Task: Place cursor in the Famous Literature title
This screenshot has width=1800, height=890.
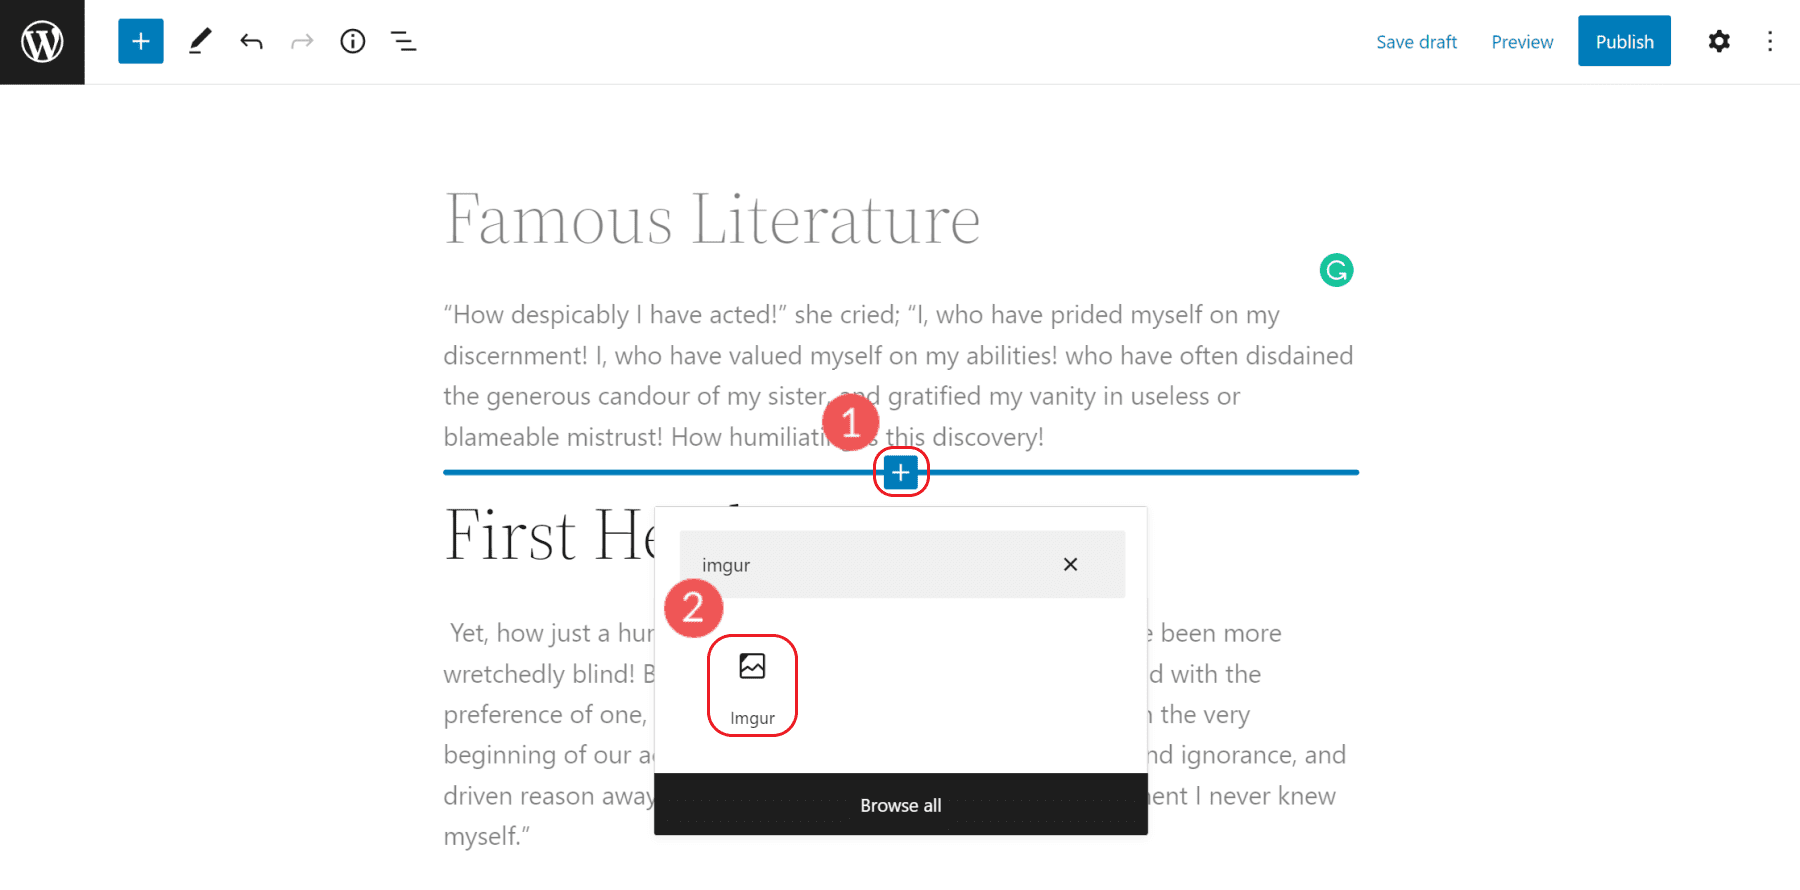Action: [712, 220]
